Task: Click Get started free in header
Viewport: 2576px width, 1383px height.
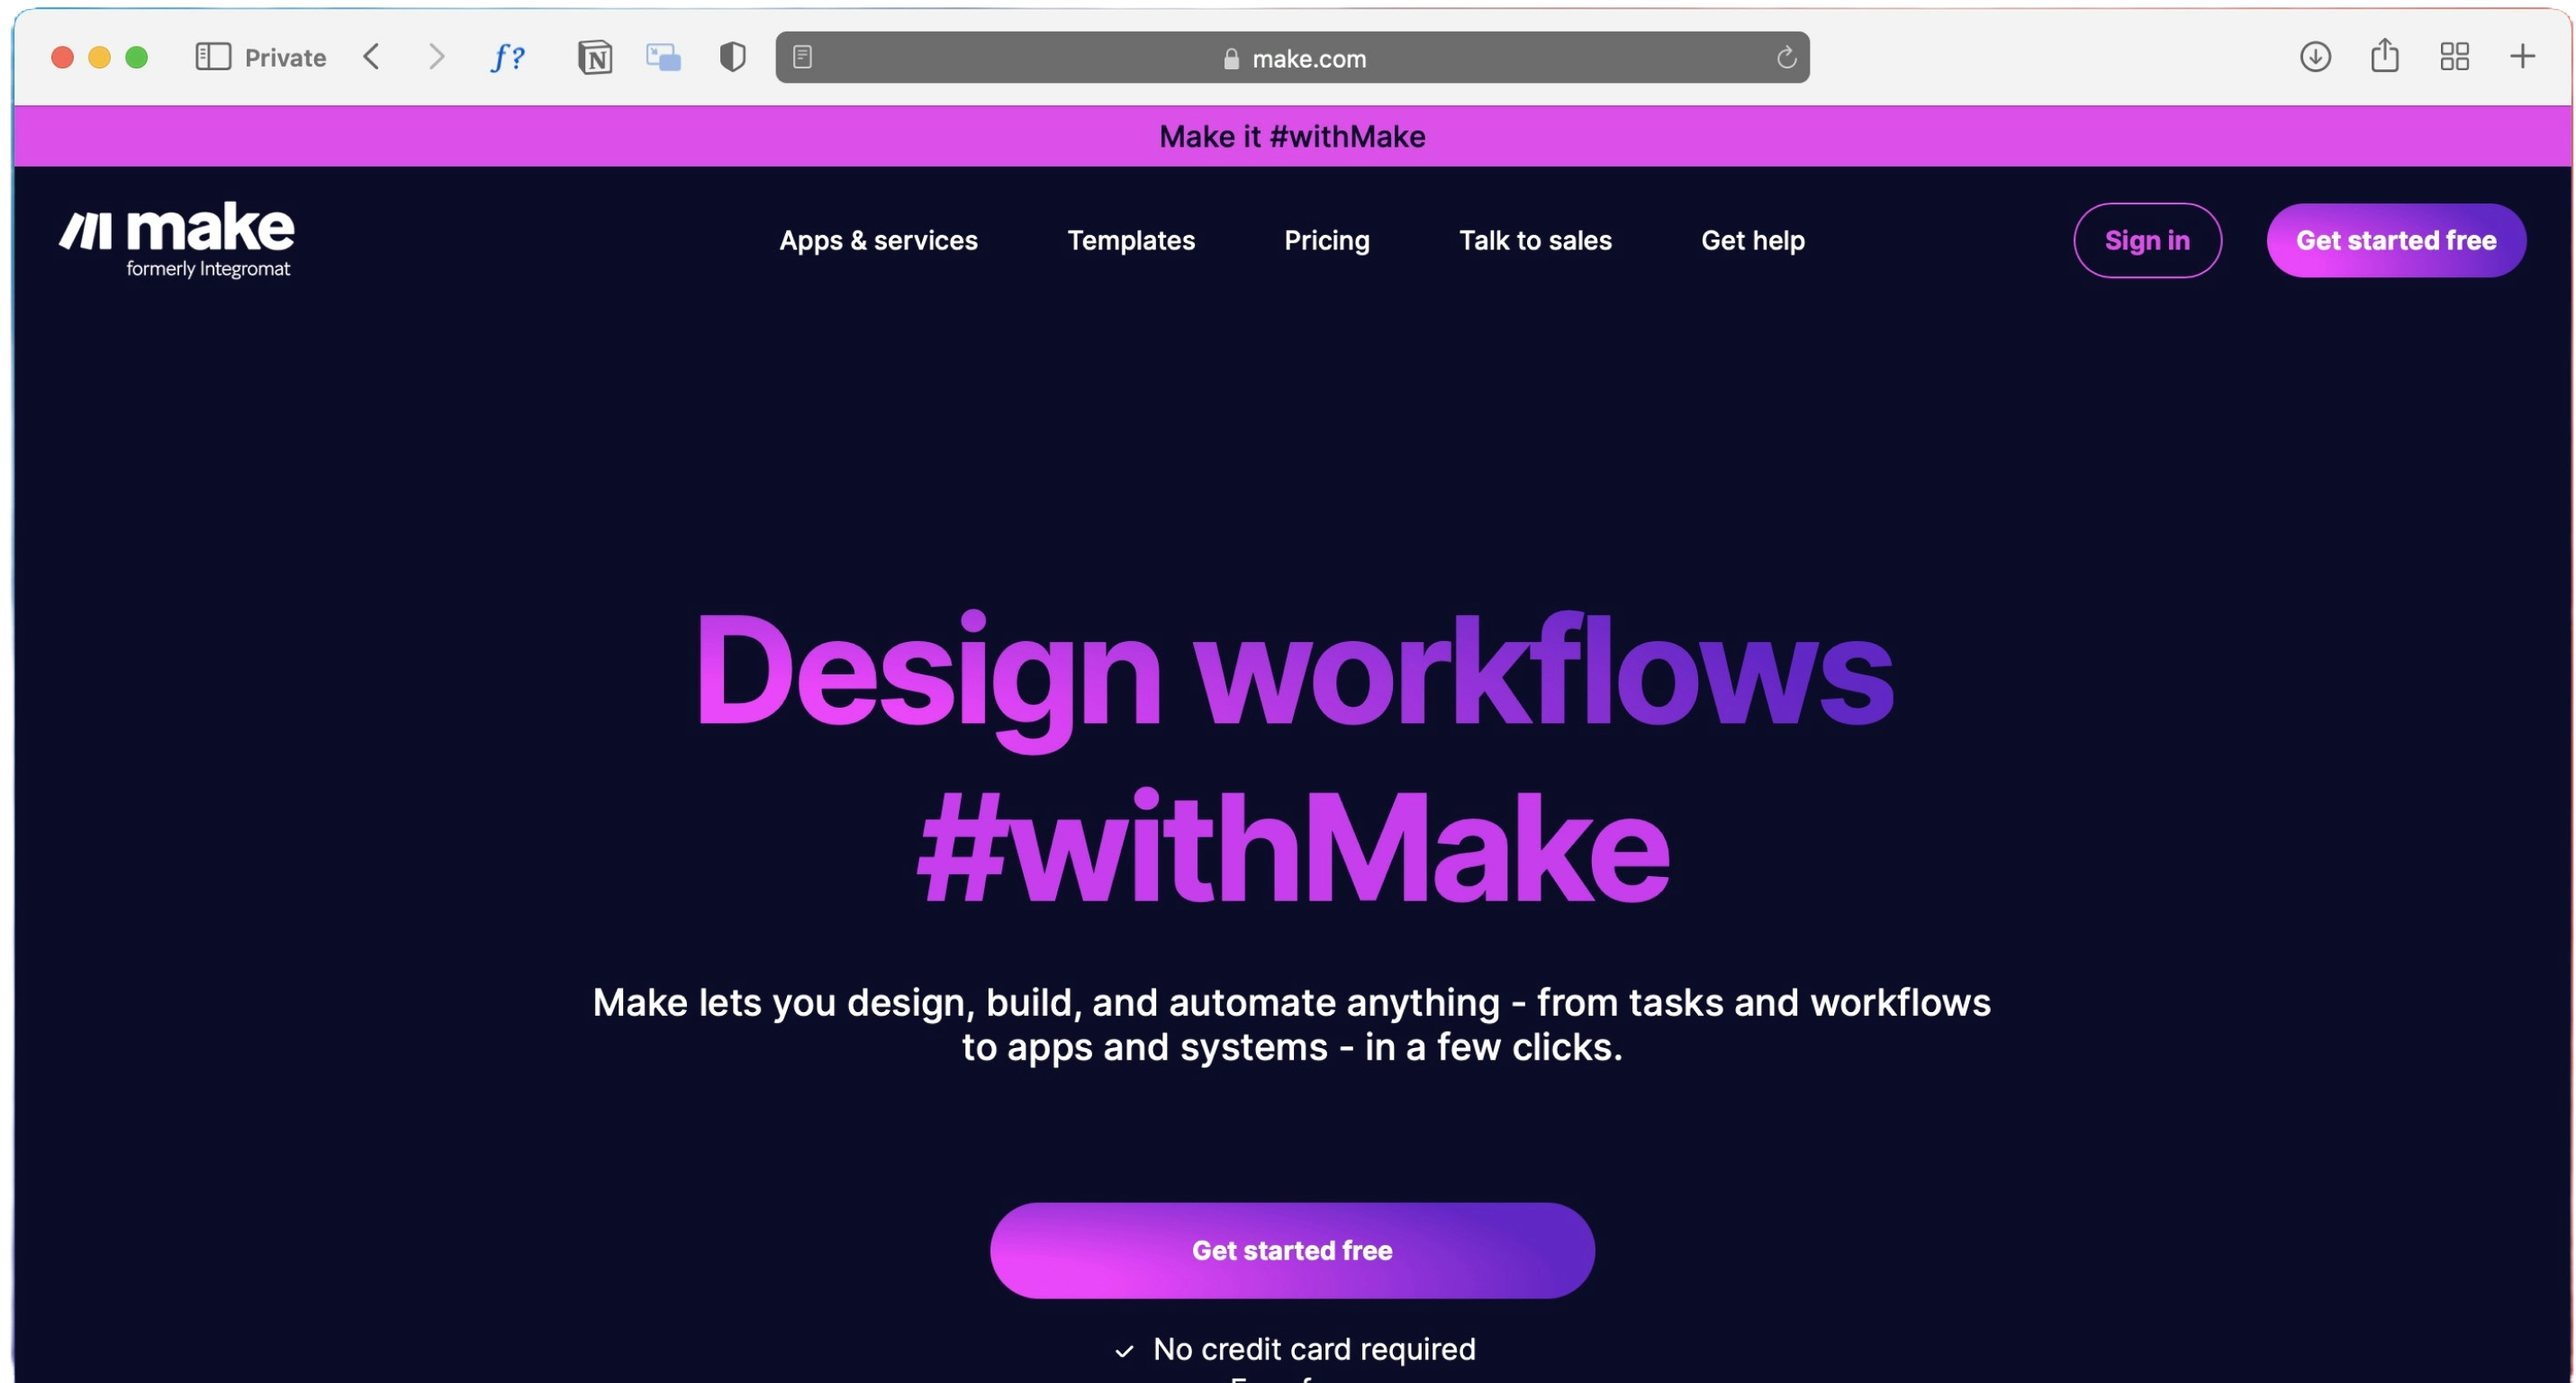Action: [2395, 241]
